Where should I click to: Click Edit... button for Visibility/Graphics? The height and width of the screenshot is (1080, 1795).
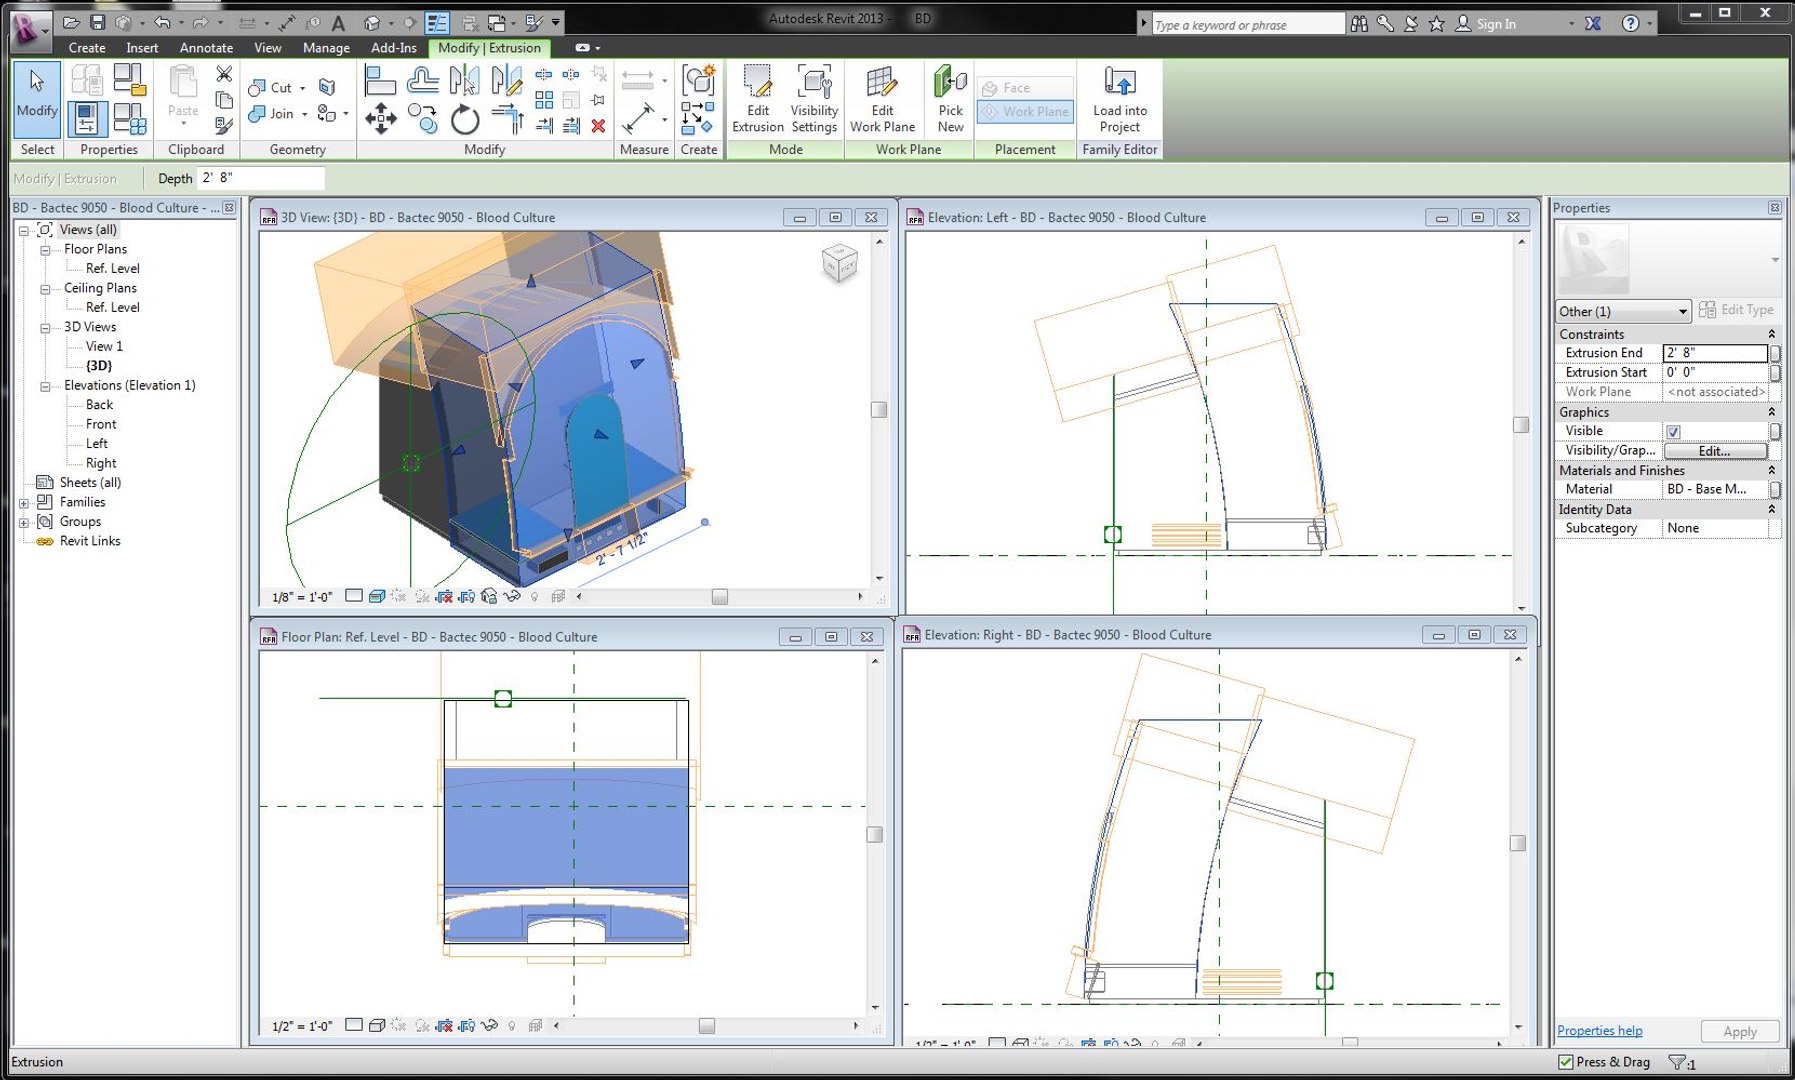1714,451
